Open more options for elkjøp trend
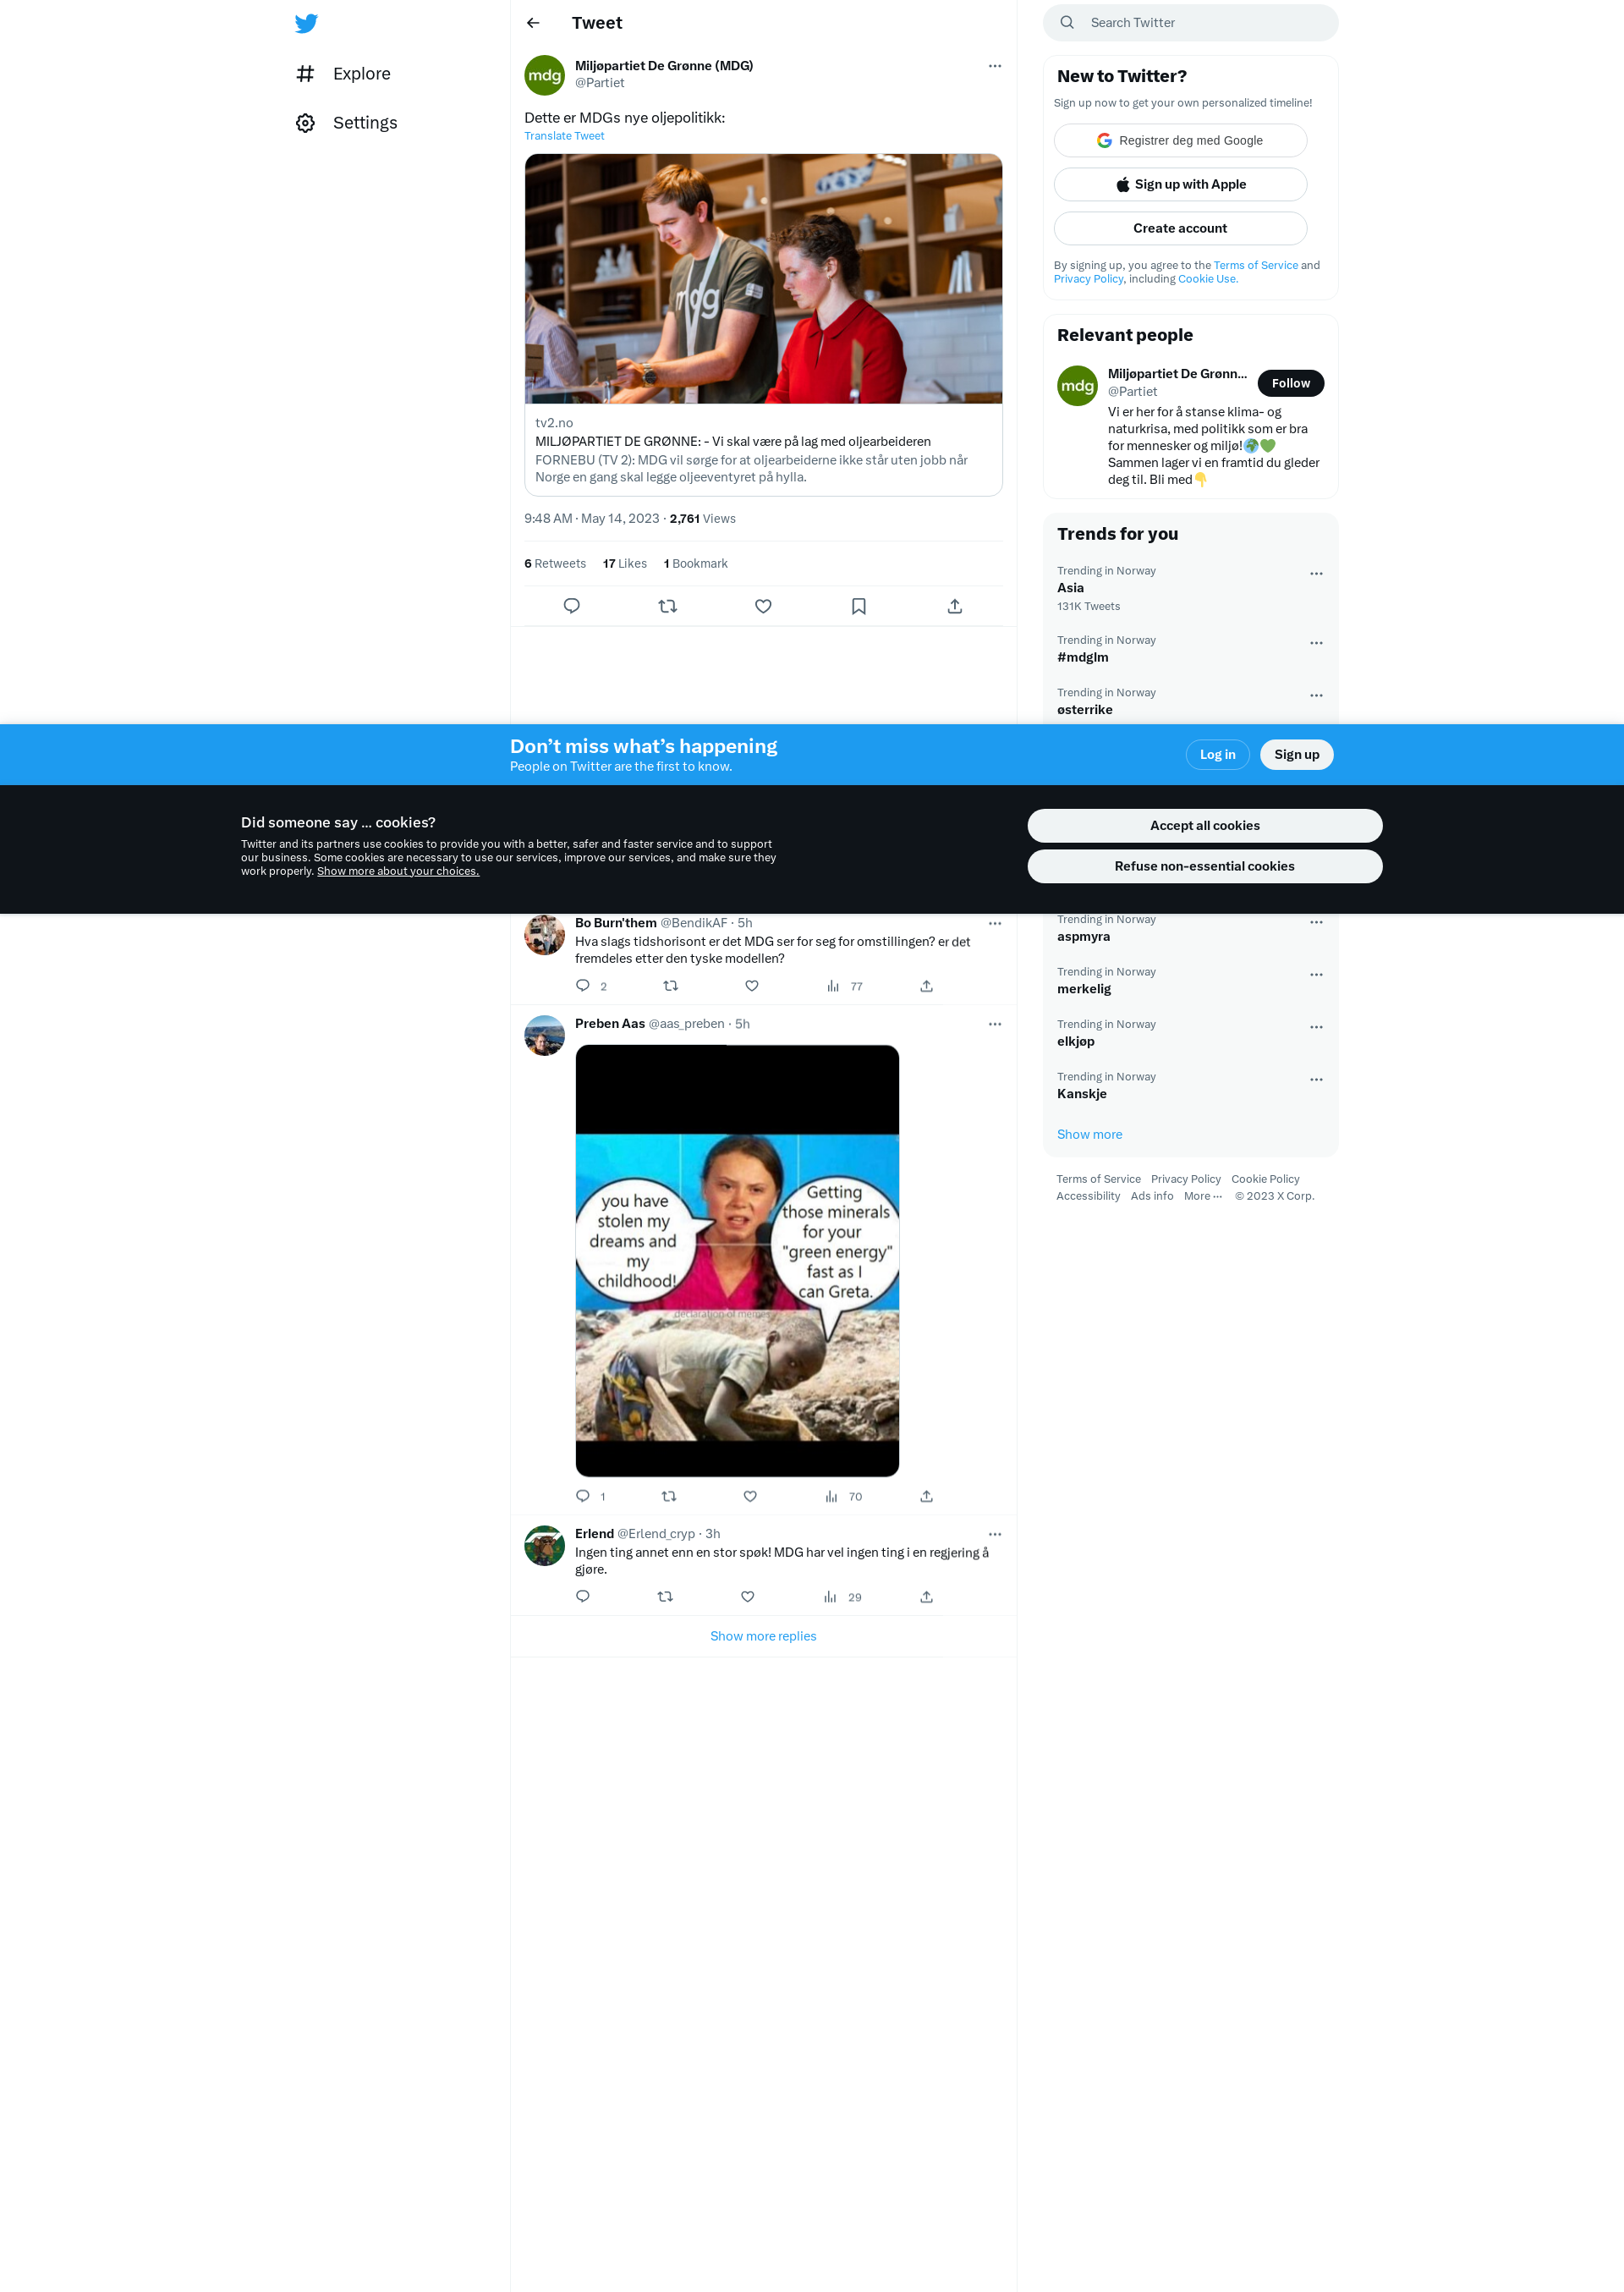This screenshot has height=2292, width=1624. (1316, 1027)
